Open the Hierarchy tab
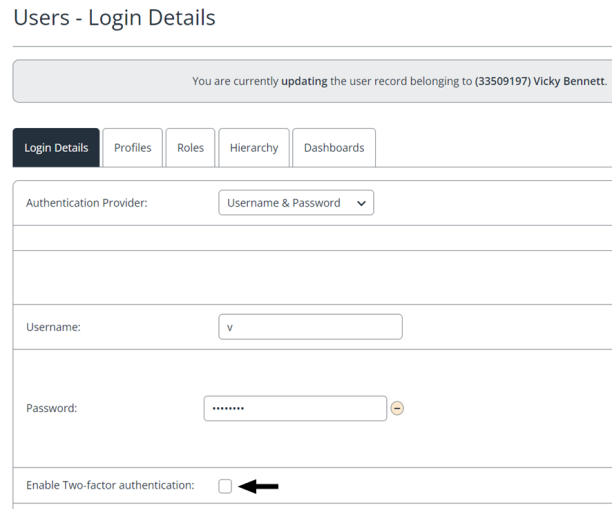This screenshot has height=509, width=612. pos(254,148)
